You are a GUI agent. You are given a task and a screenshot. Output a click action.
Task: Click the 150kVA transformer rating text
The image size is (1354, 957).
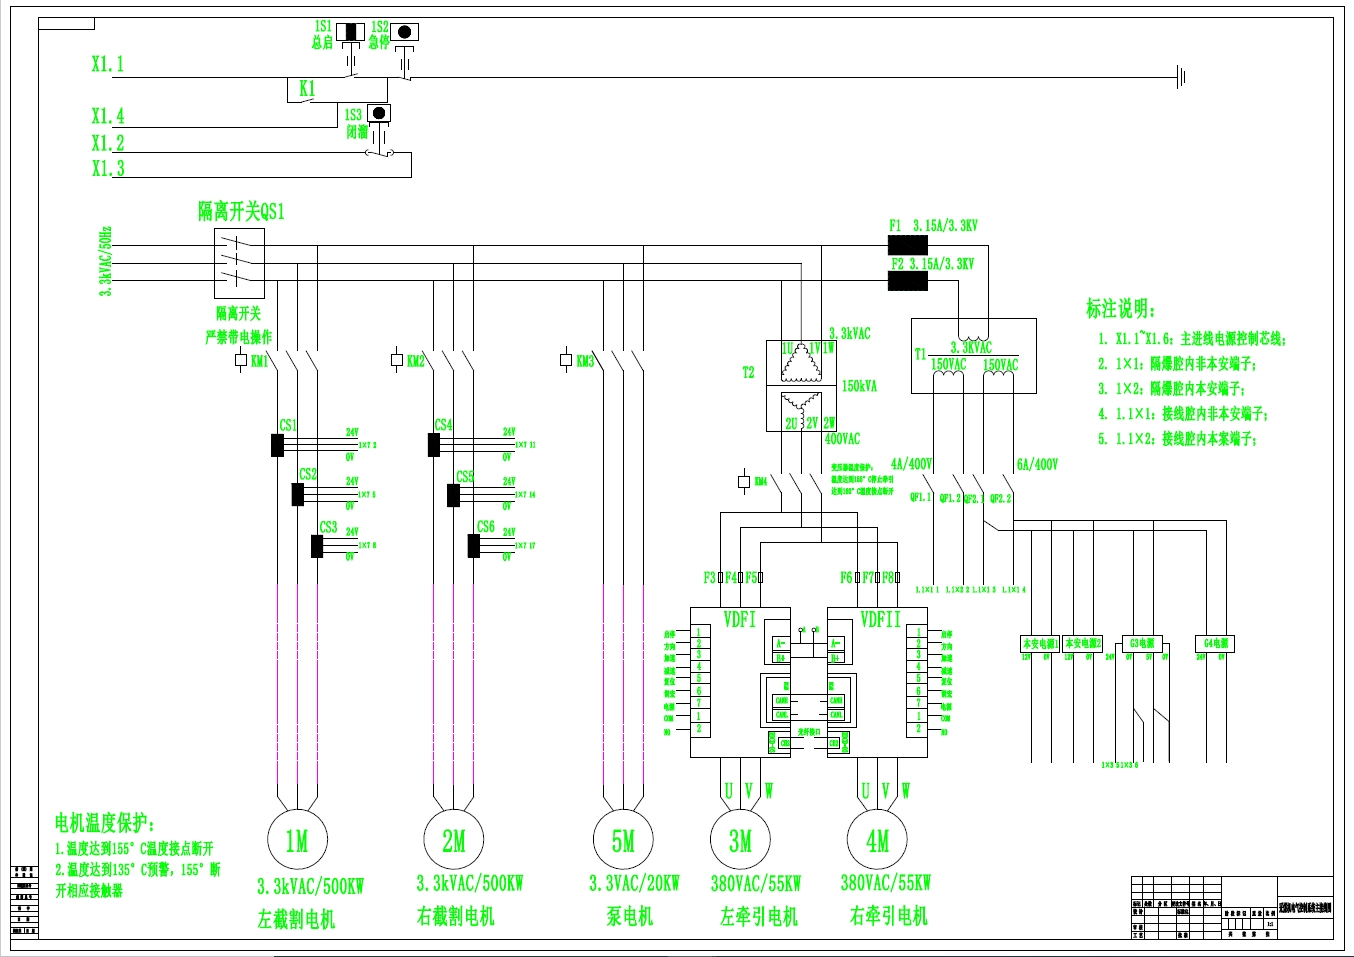coord(859,387)
